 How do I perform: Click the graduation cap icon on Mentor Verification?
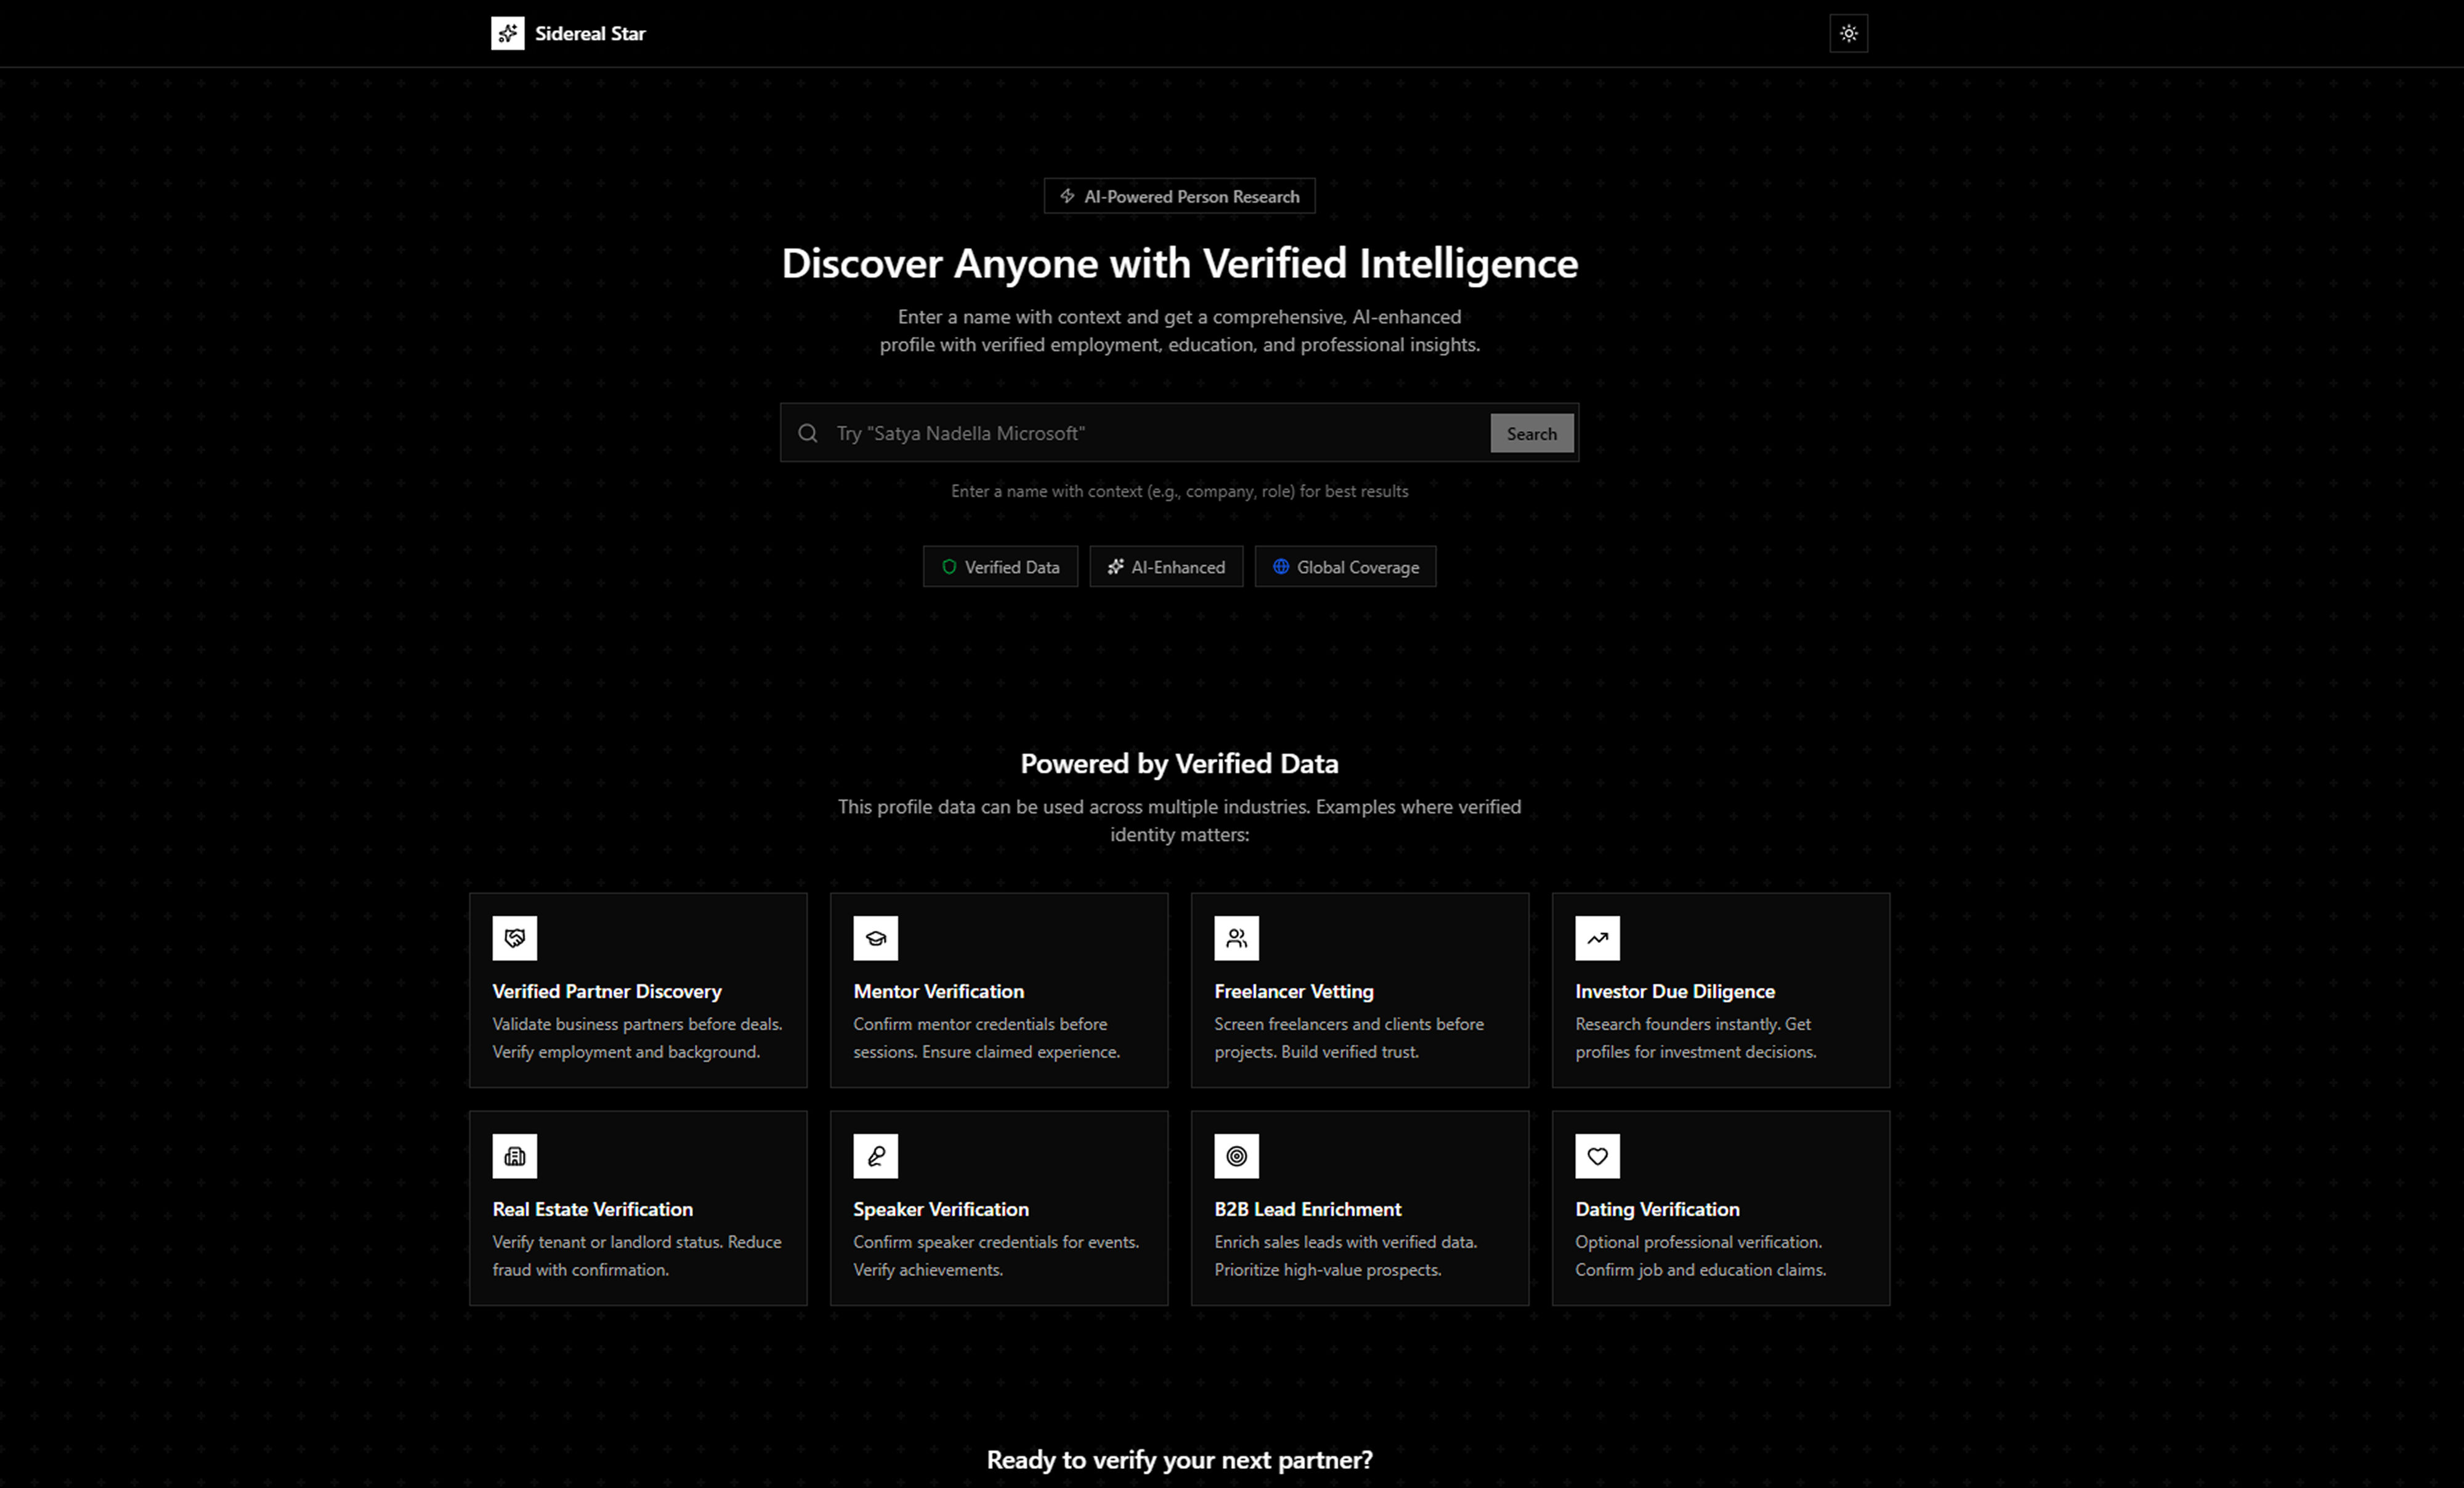[x=875, y=938]
